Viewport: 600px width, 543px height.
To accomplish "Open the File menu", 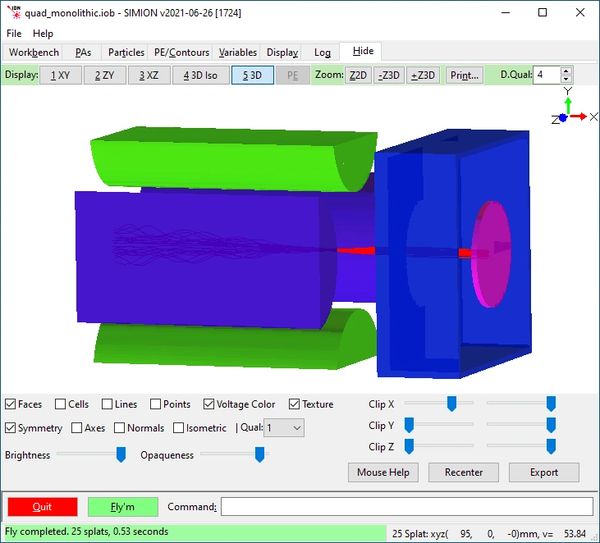I will point(14,34).
